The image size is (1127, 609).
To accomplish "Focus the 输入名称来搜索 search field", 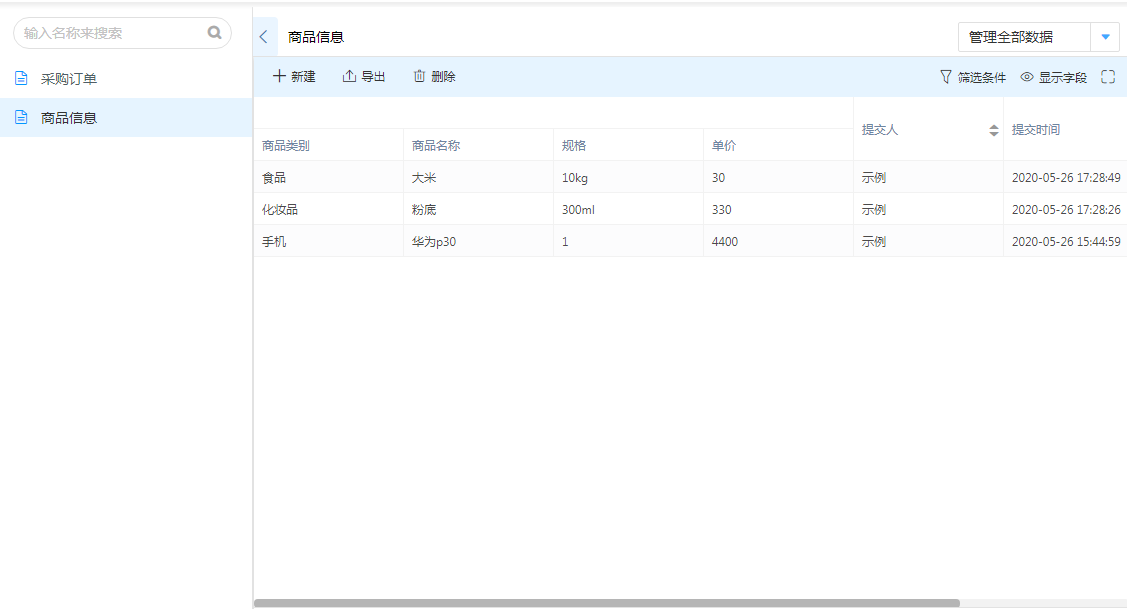I will (110, 33).
